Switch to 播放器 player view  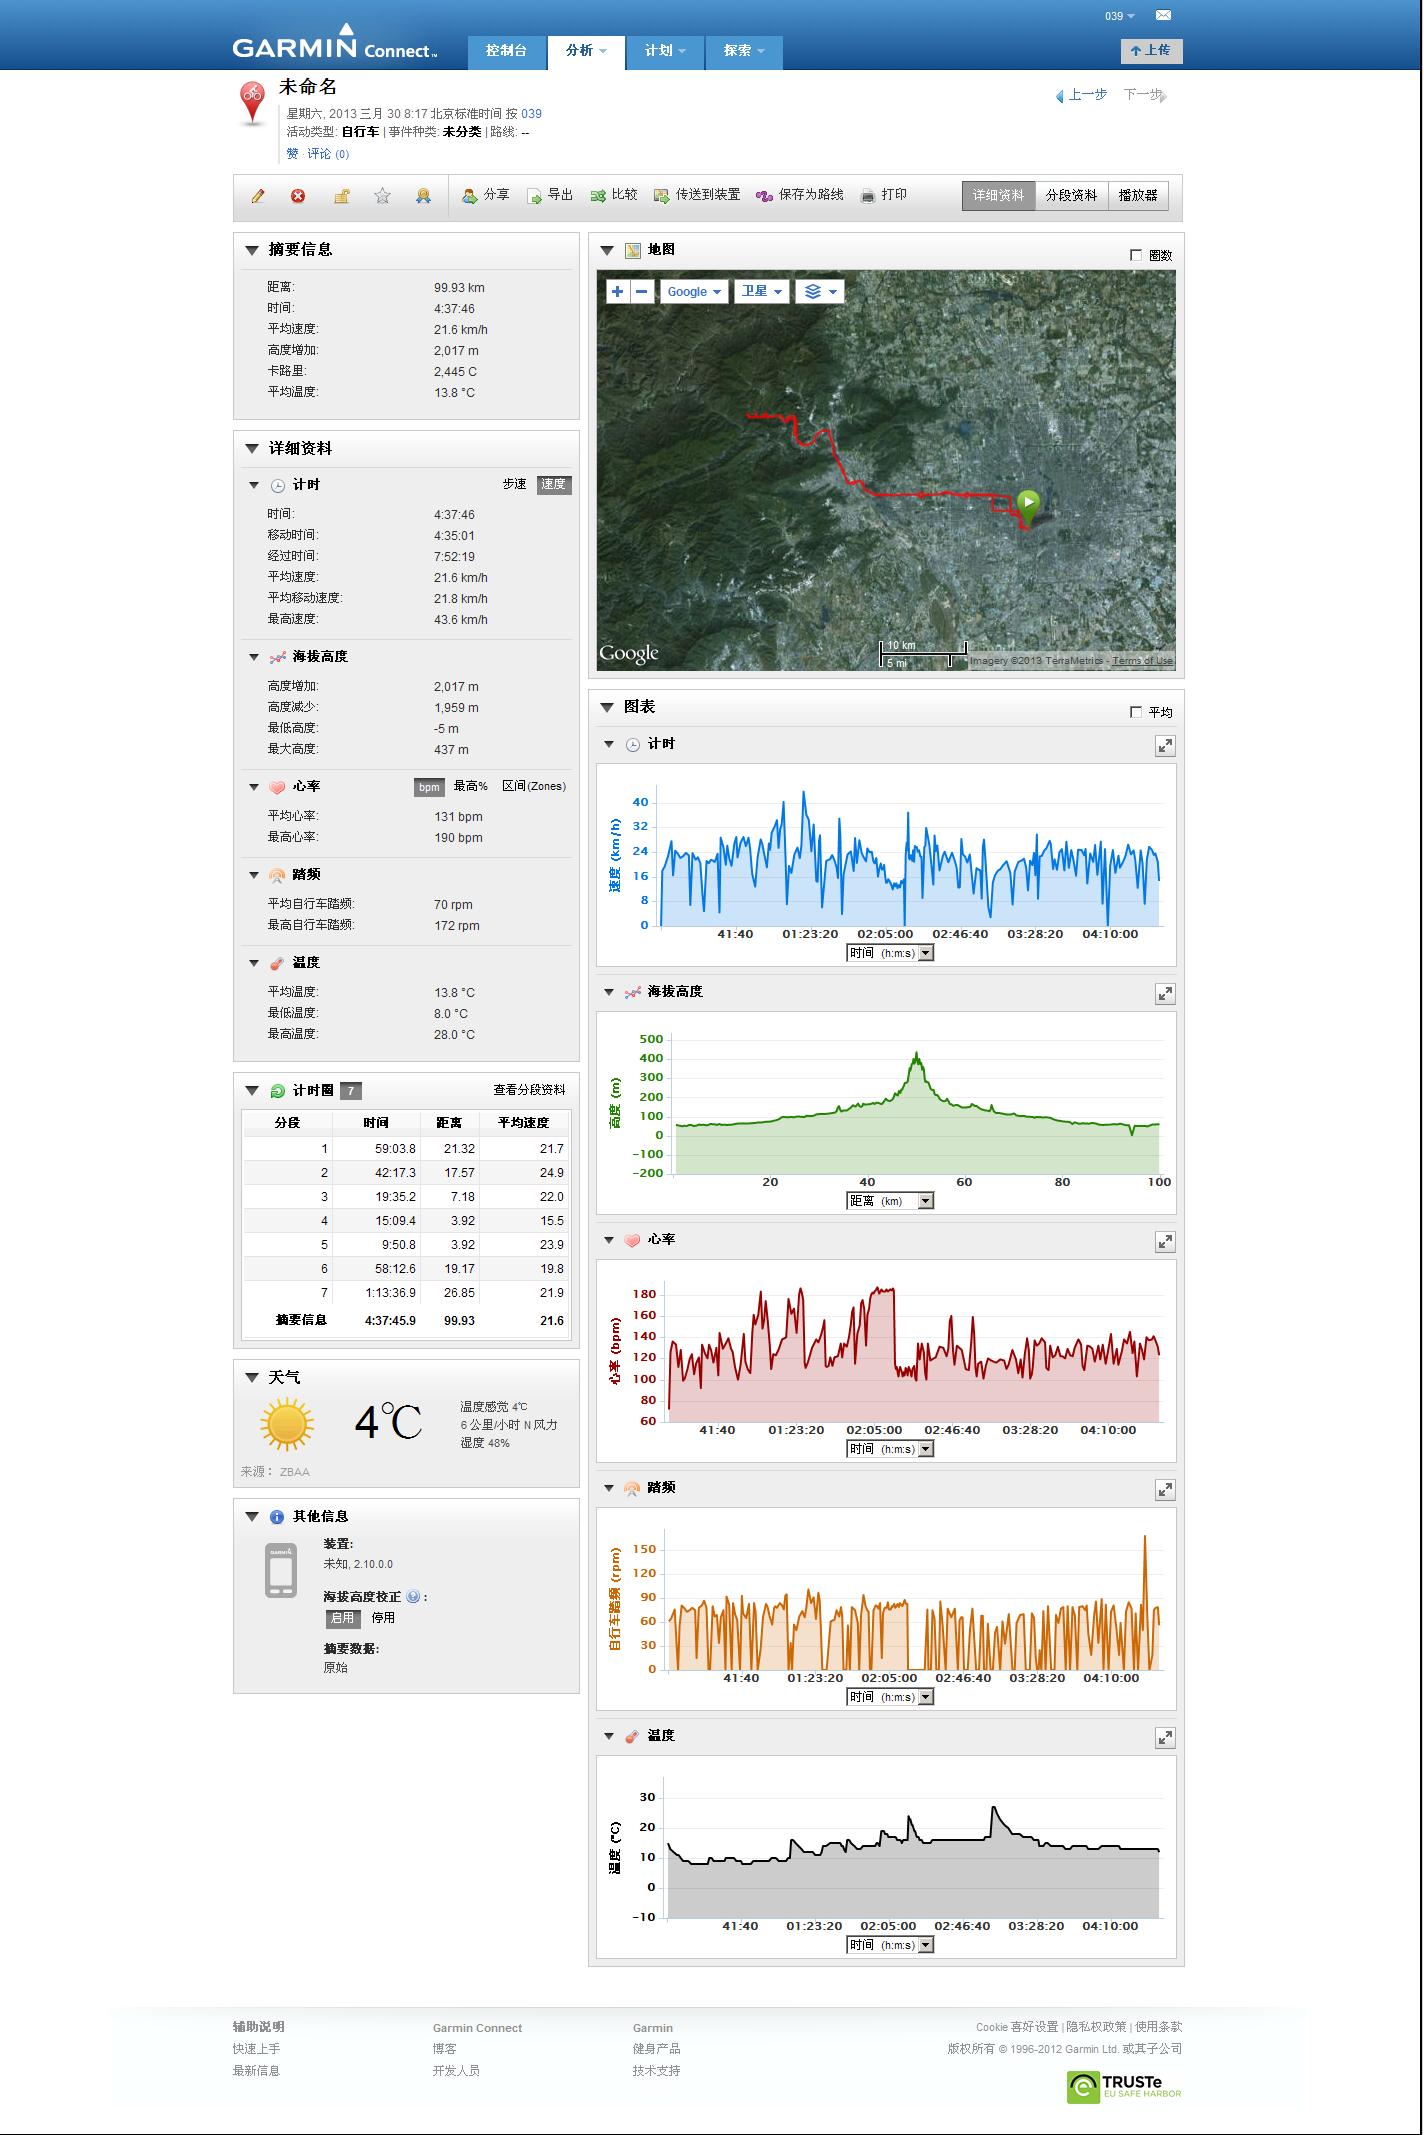pos(1138,195)
